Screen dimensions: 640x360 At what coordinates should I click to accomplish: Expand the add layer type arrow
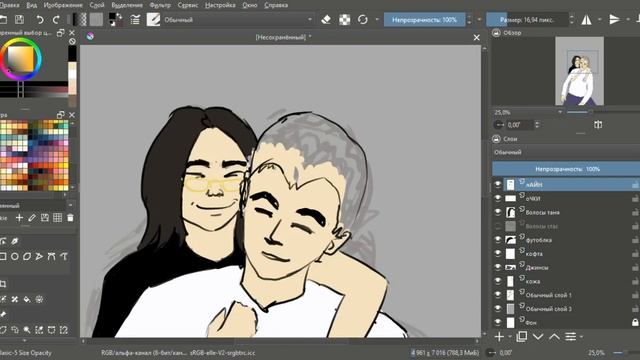[510, 337]
